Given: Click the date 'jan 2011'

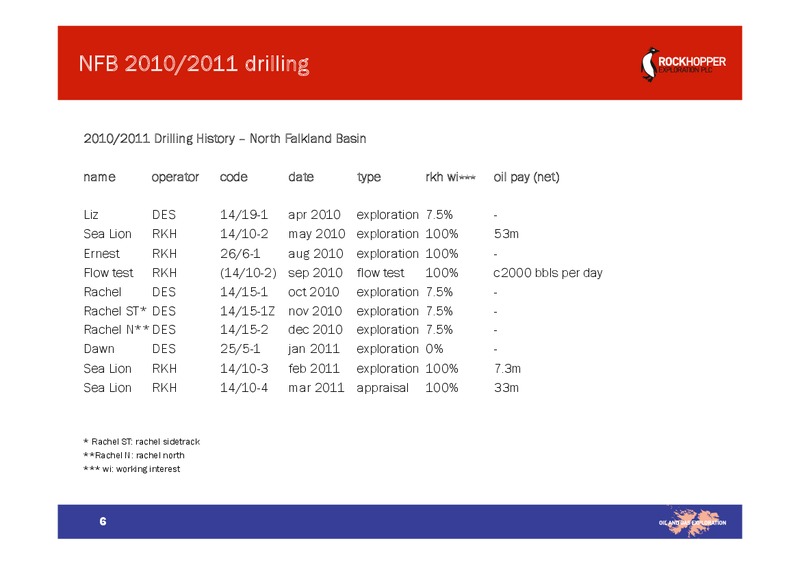Looking at the screenshot, I should point(314,350).
